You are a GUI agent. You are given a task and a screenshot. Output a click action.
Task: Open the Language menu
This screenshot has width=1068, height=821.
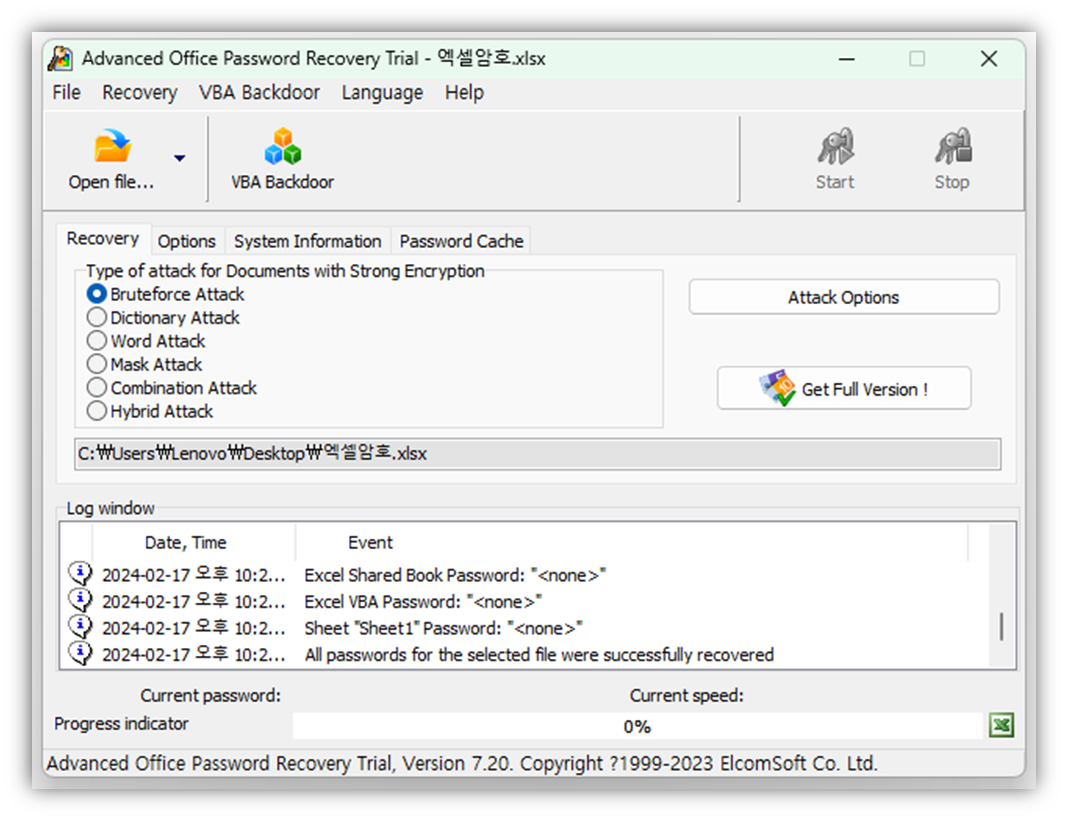click(x=382, y=93)
